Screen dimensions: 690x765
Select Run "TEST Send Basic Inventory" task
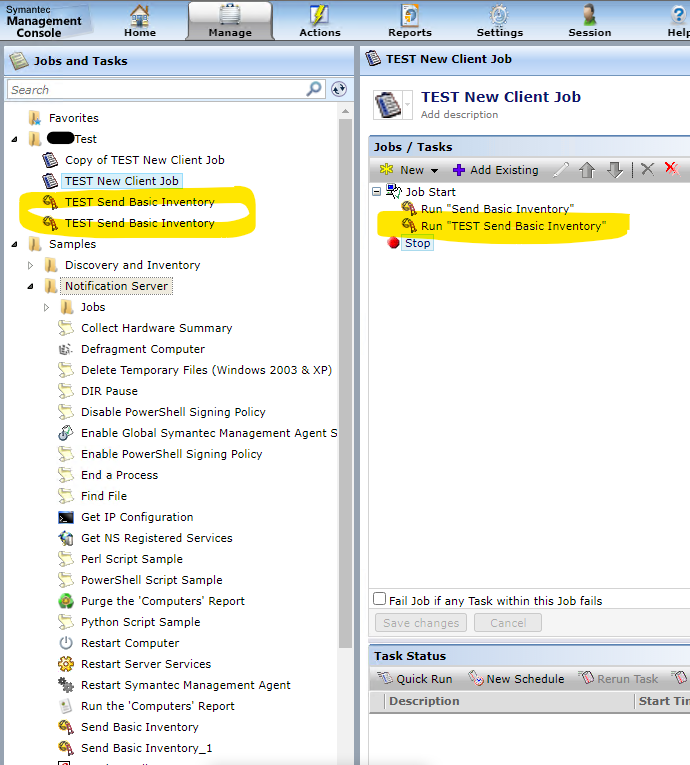tap(513, 226)
